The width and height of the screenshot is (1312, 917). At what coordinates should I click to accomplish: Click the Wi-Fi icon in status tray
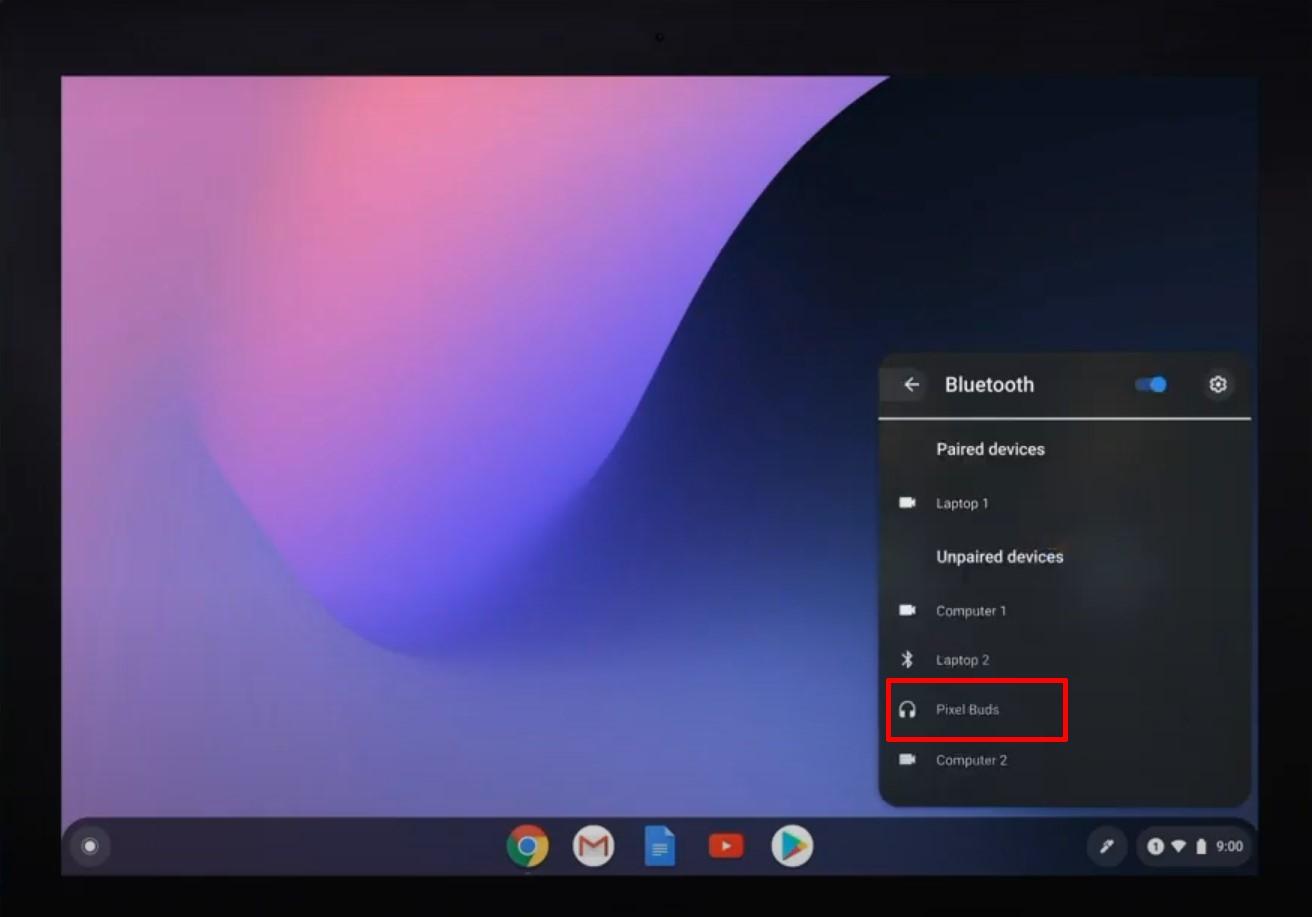click(x=1179, y=846)
